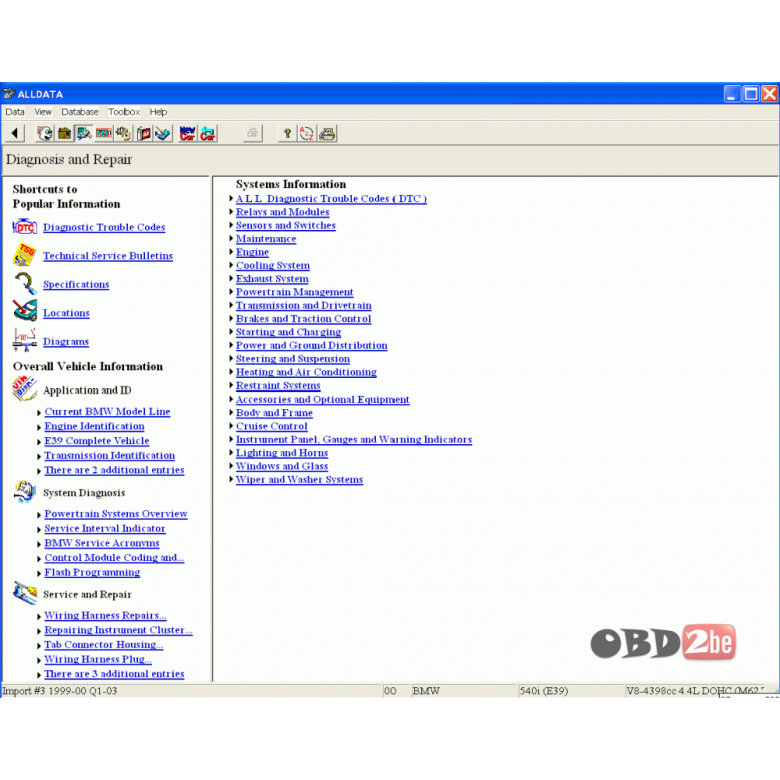The height and width of the screenshot is (780, 780).
Task: Click the Service and Repair section icon
Action: click(x=25, y=593)
